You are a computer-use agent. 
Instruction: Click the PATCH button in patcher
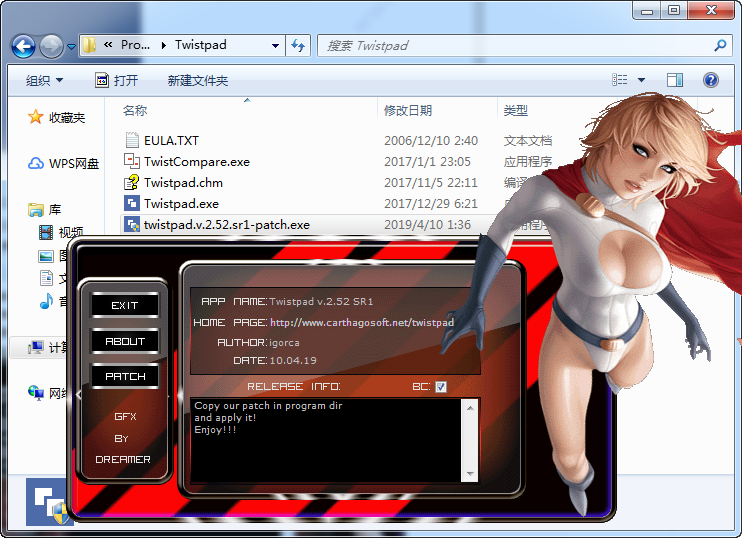pyautogui.click(x=125, y=376)
